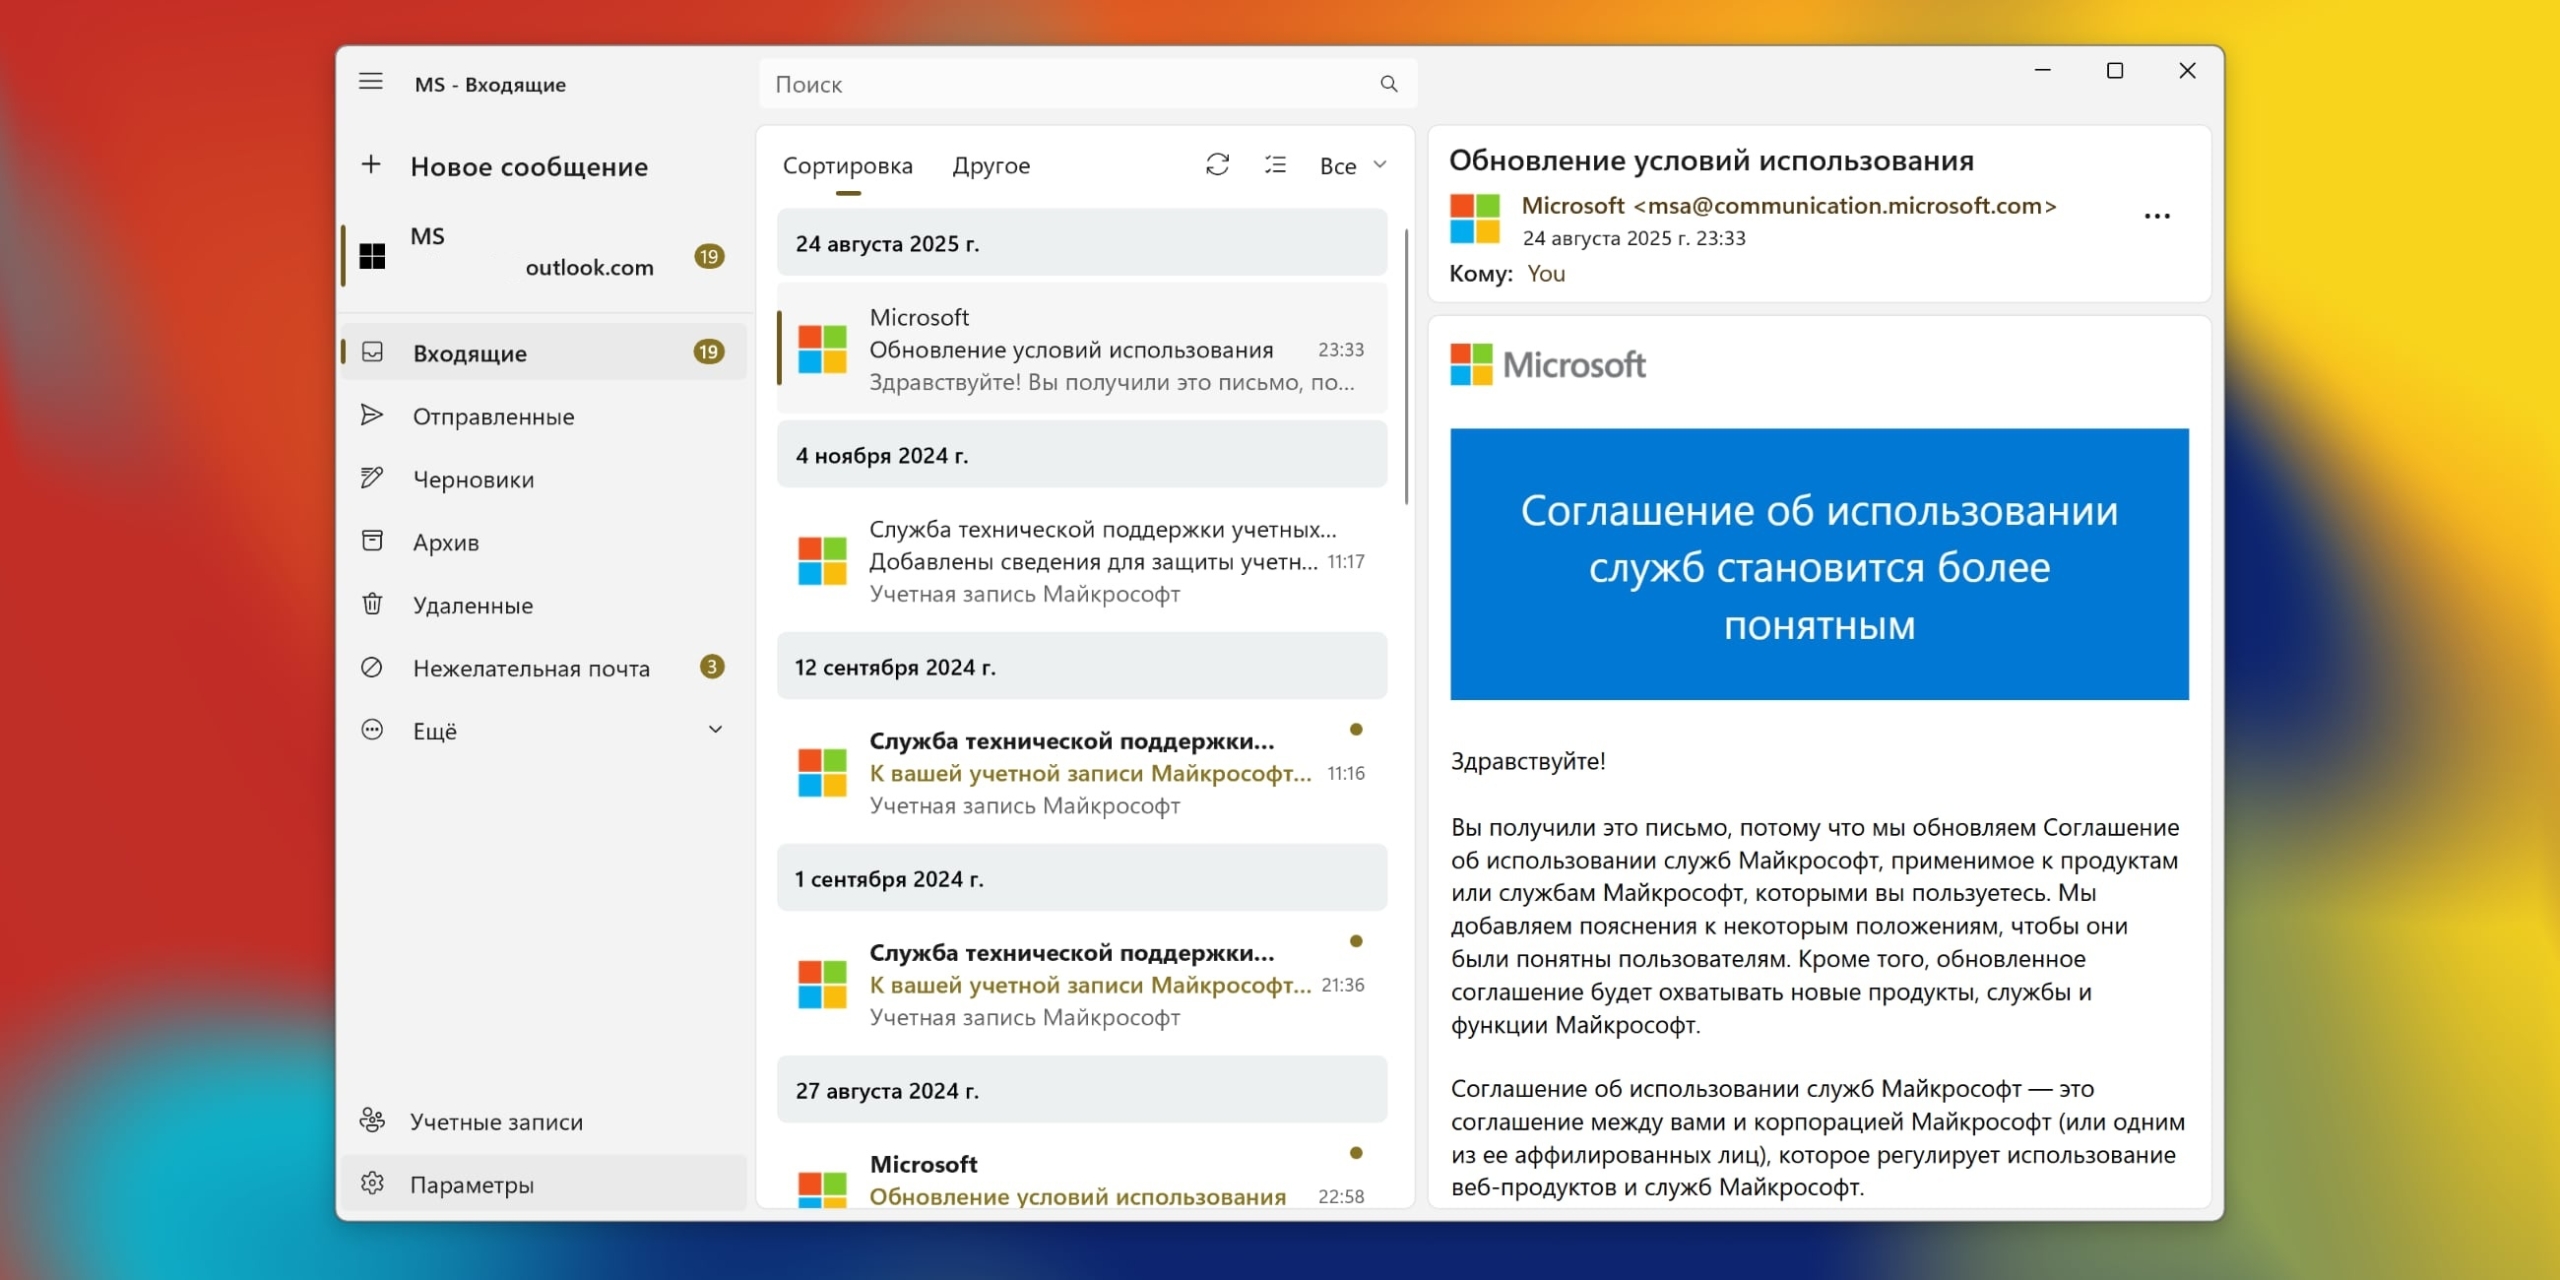Screen dimensions: 2560x1280
Task: Open the Удаленные folder
Action: coord(470,604)
